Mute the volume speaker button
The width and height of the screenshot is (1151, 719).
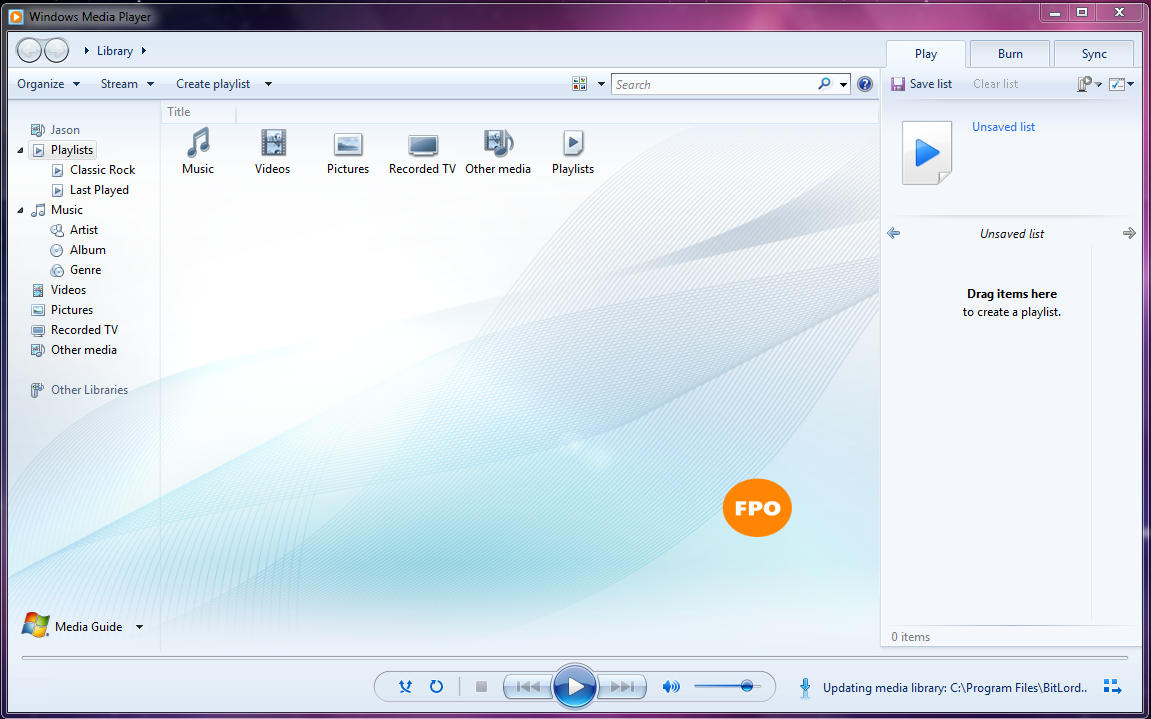point(671,687)
